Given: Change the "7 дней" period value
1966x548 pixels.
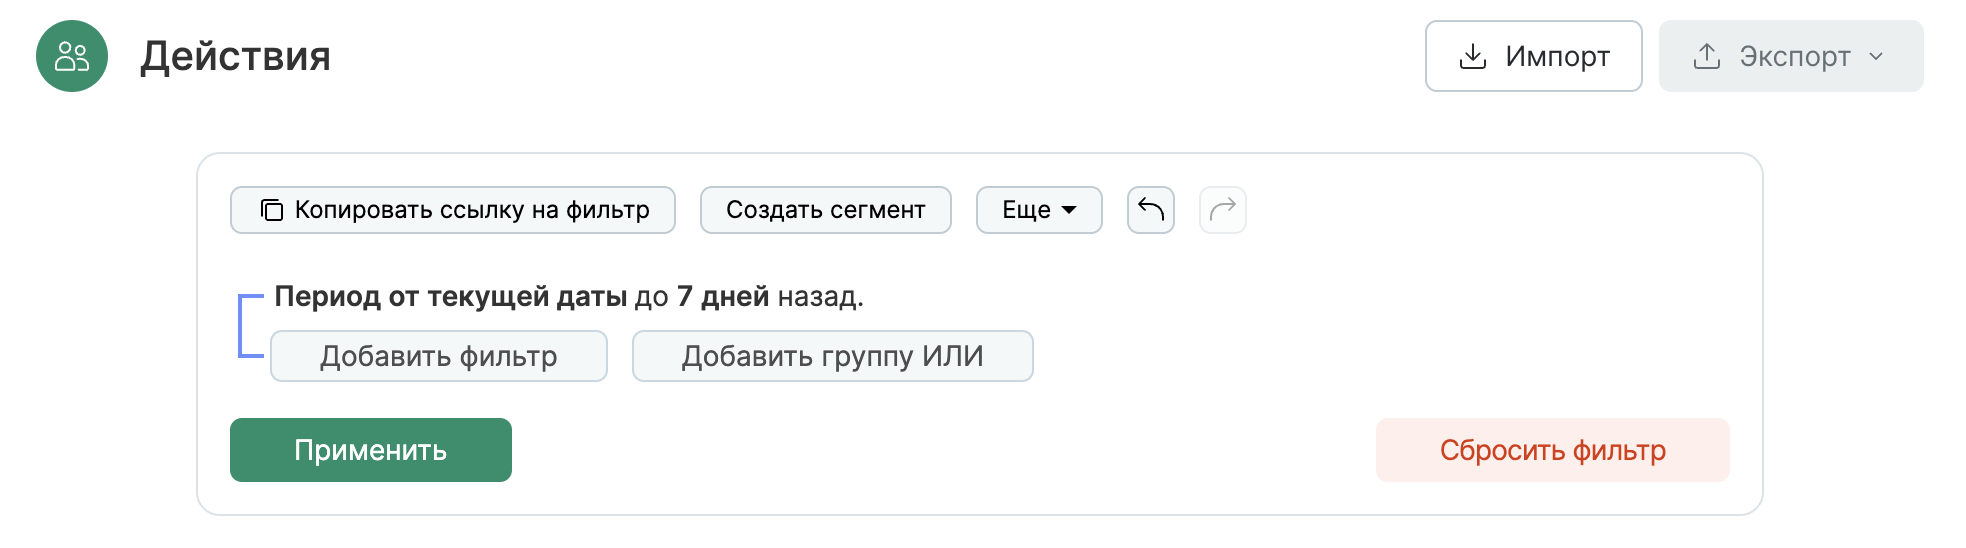Looking at the screenshot, I should tap(723, 296).
